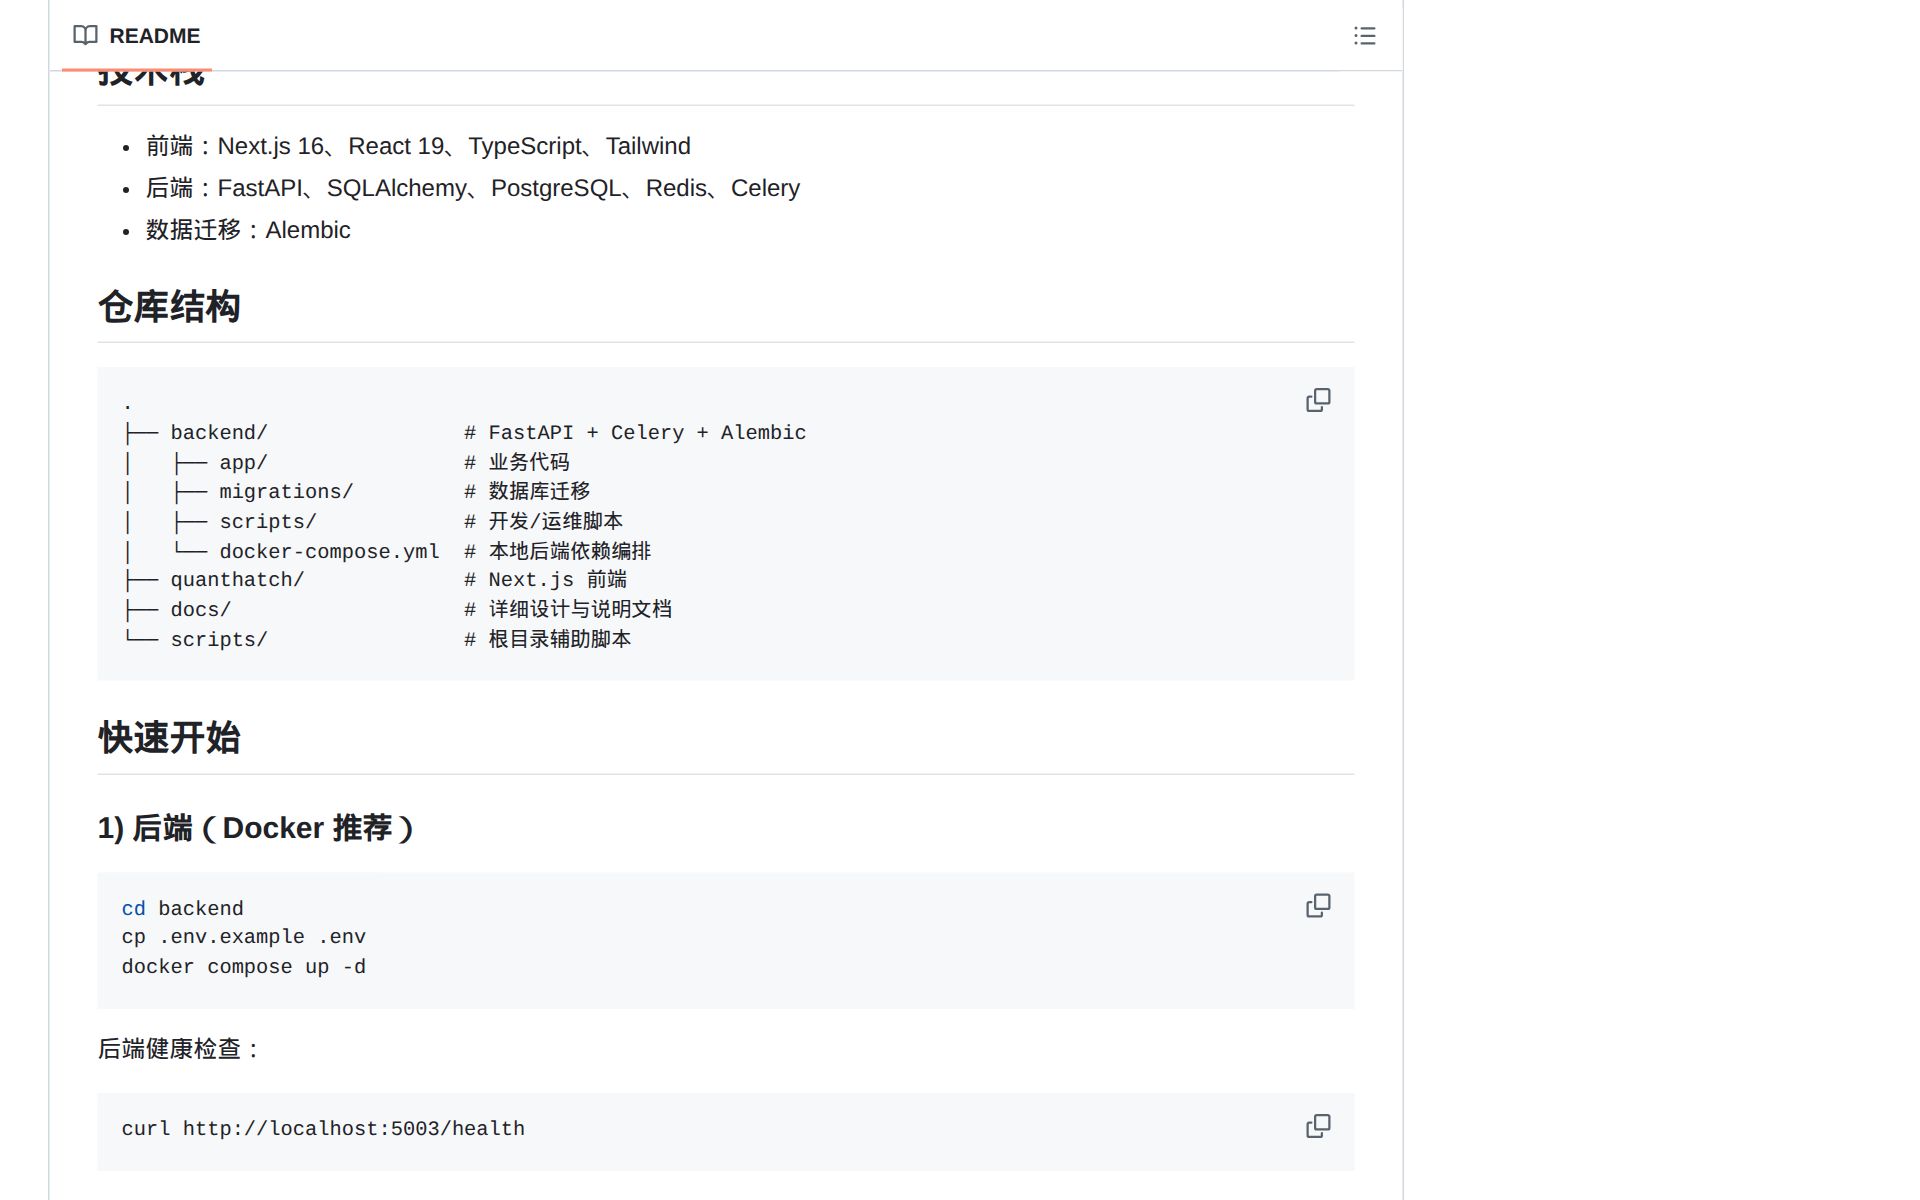Click the 前端 Next.js tech stack item
The width and height of the screenshot is (1920, 1200).
[418, 146]
